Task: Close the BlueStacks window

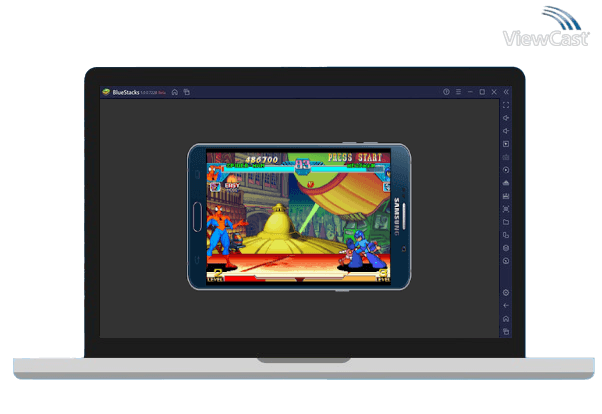Action: [x=494, y=92]
